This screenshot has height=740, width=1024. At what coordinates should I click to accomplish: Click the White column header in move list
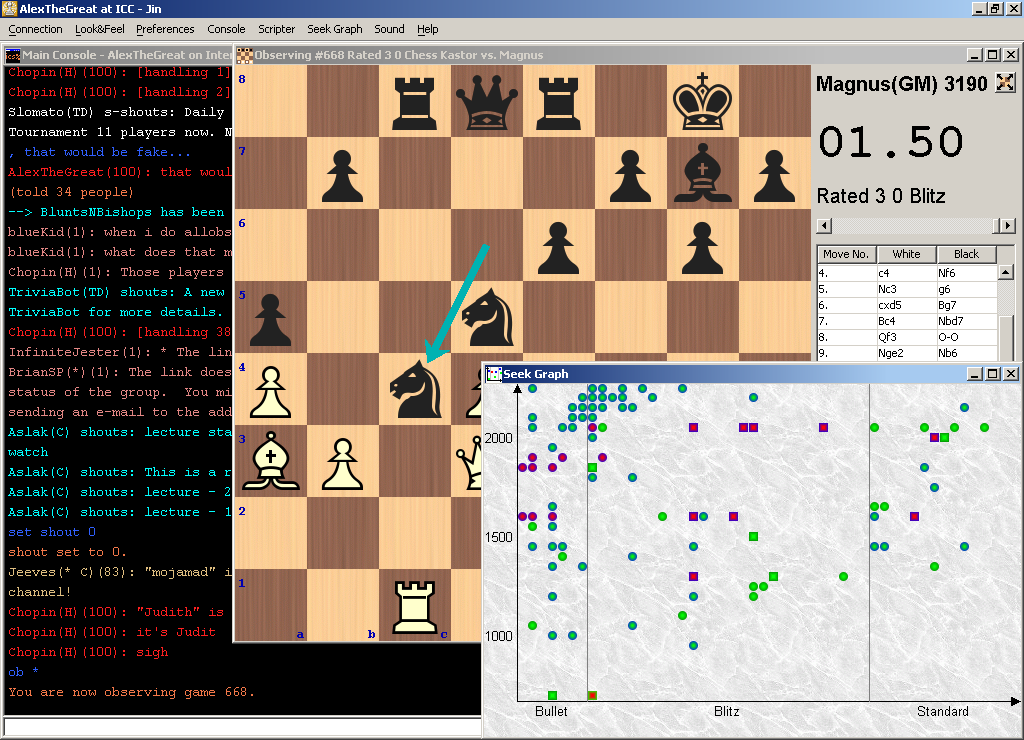pos(906,254)
